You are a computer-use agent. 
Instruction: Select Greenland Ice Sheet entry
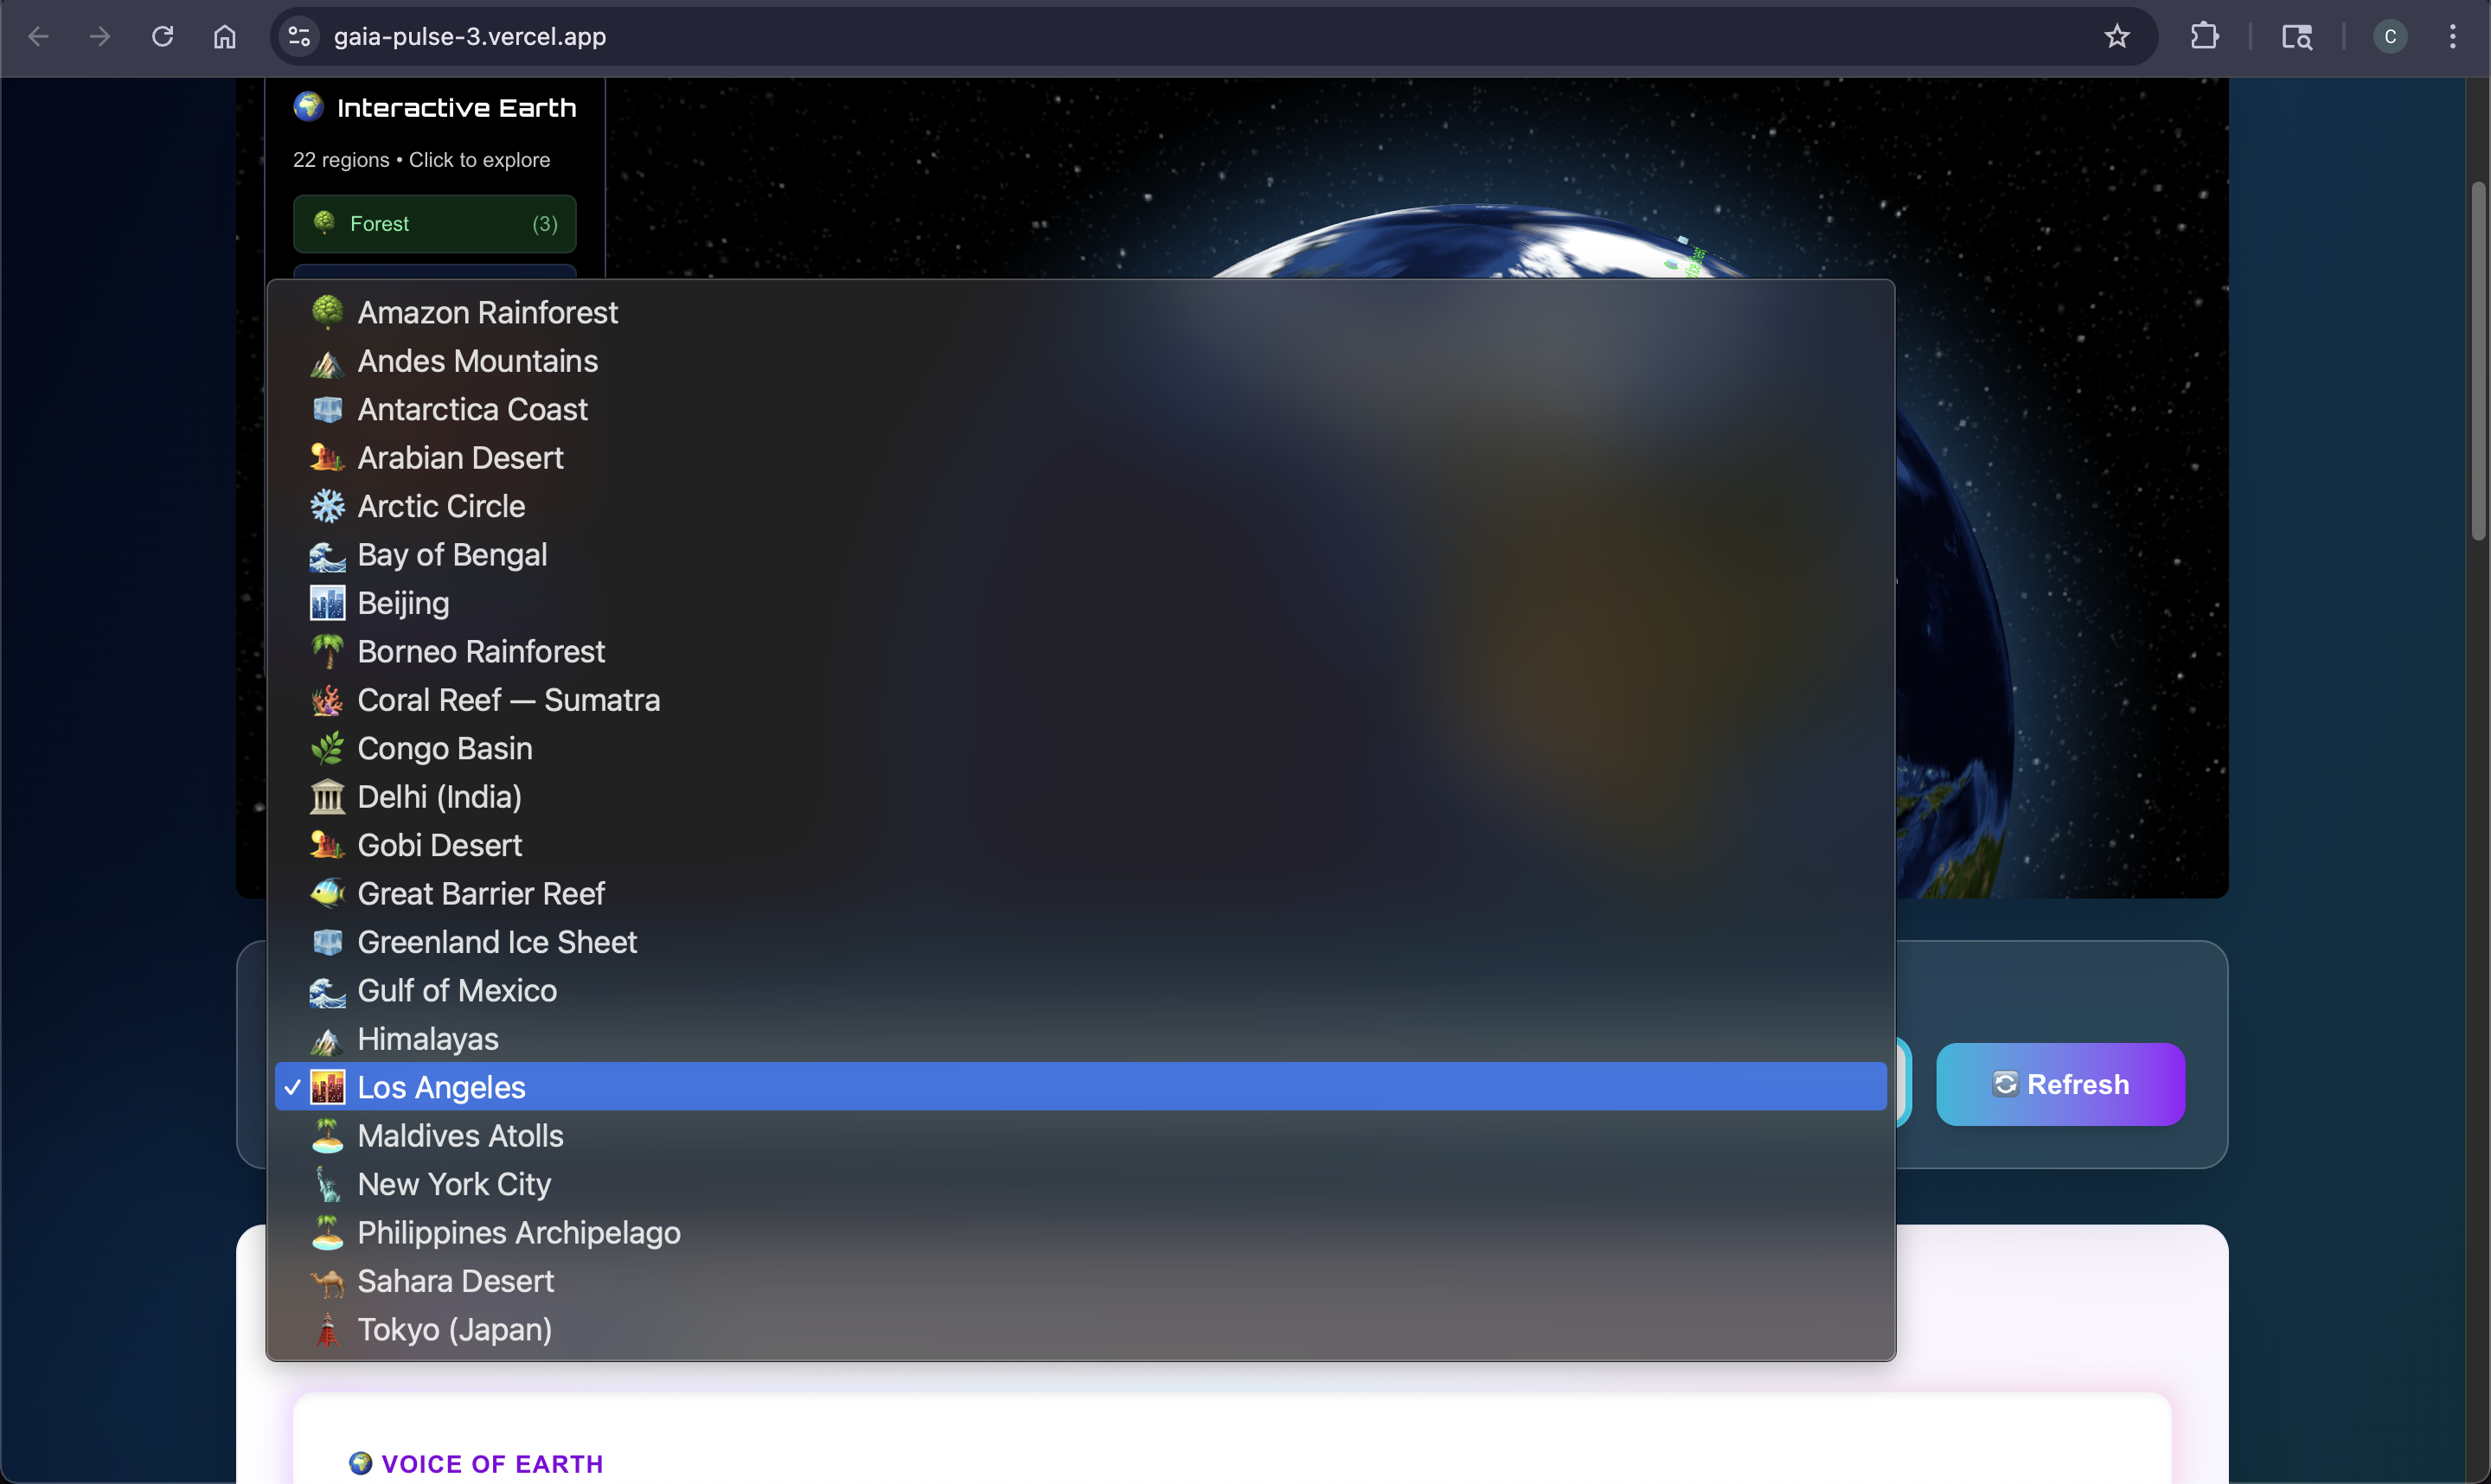point(497,942)
